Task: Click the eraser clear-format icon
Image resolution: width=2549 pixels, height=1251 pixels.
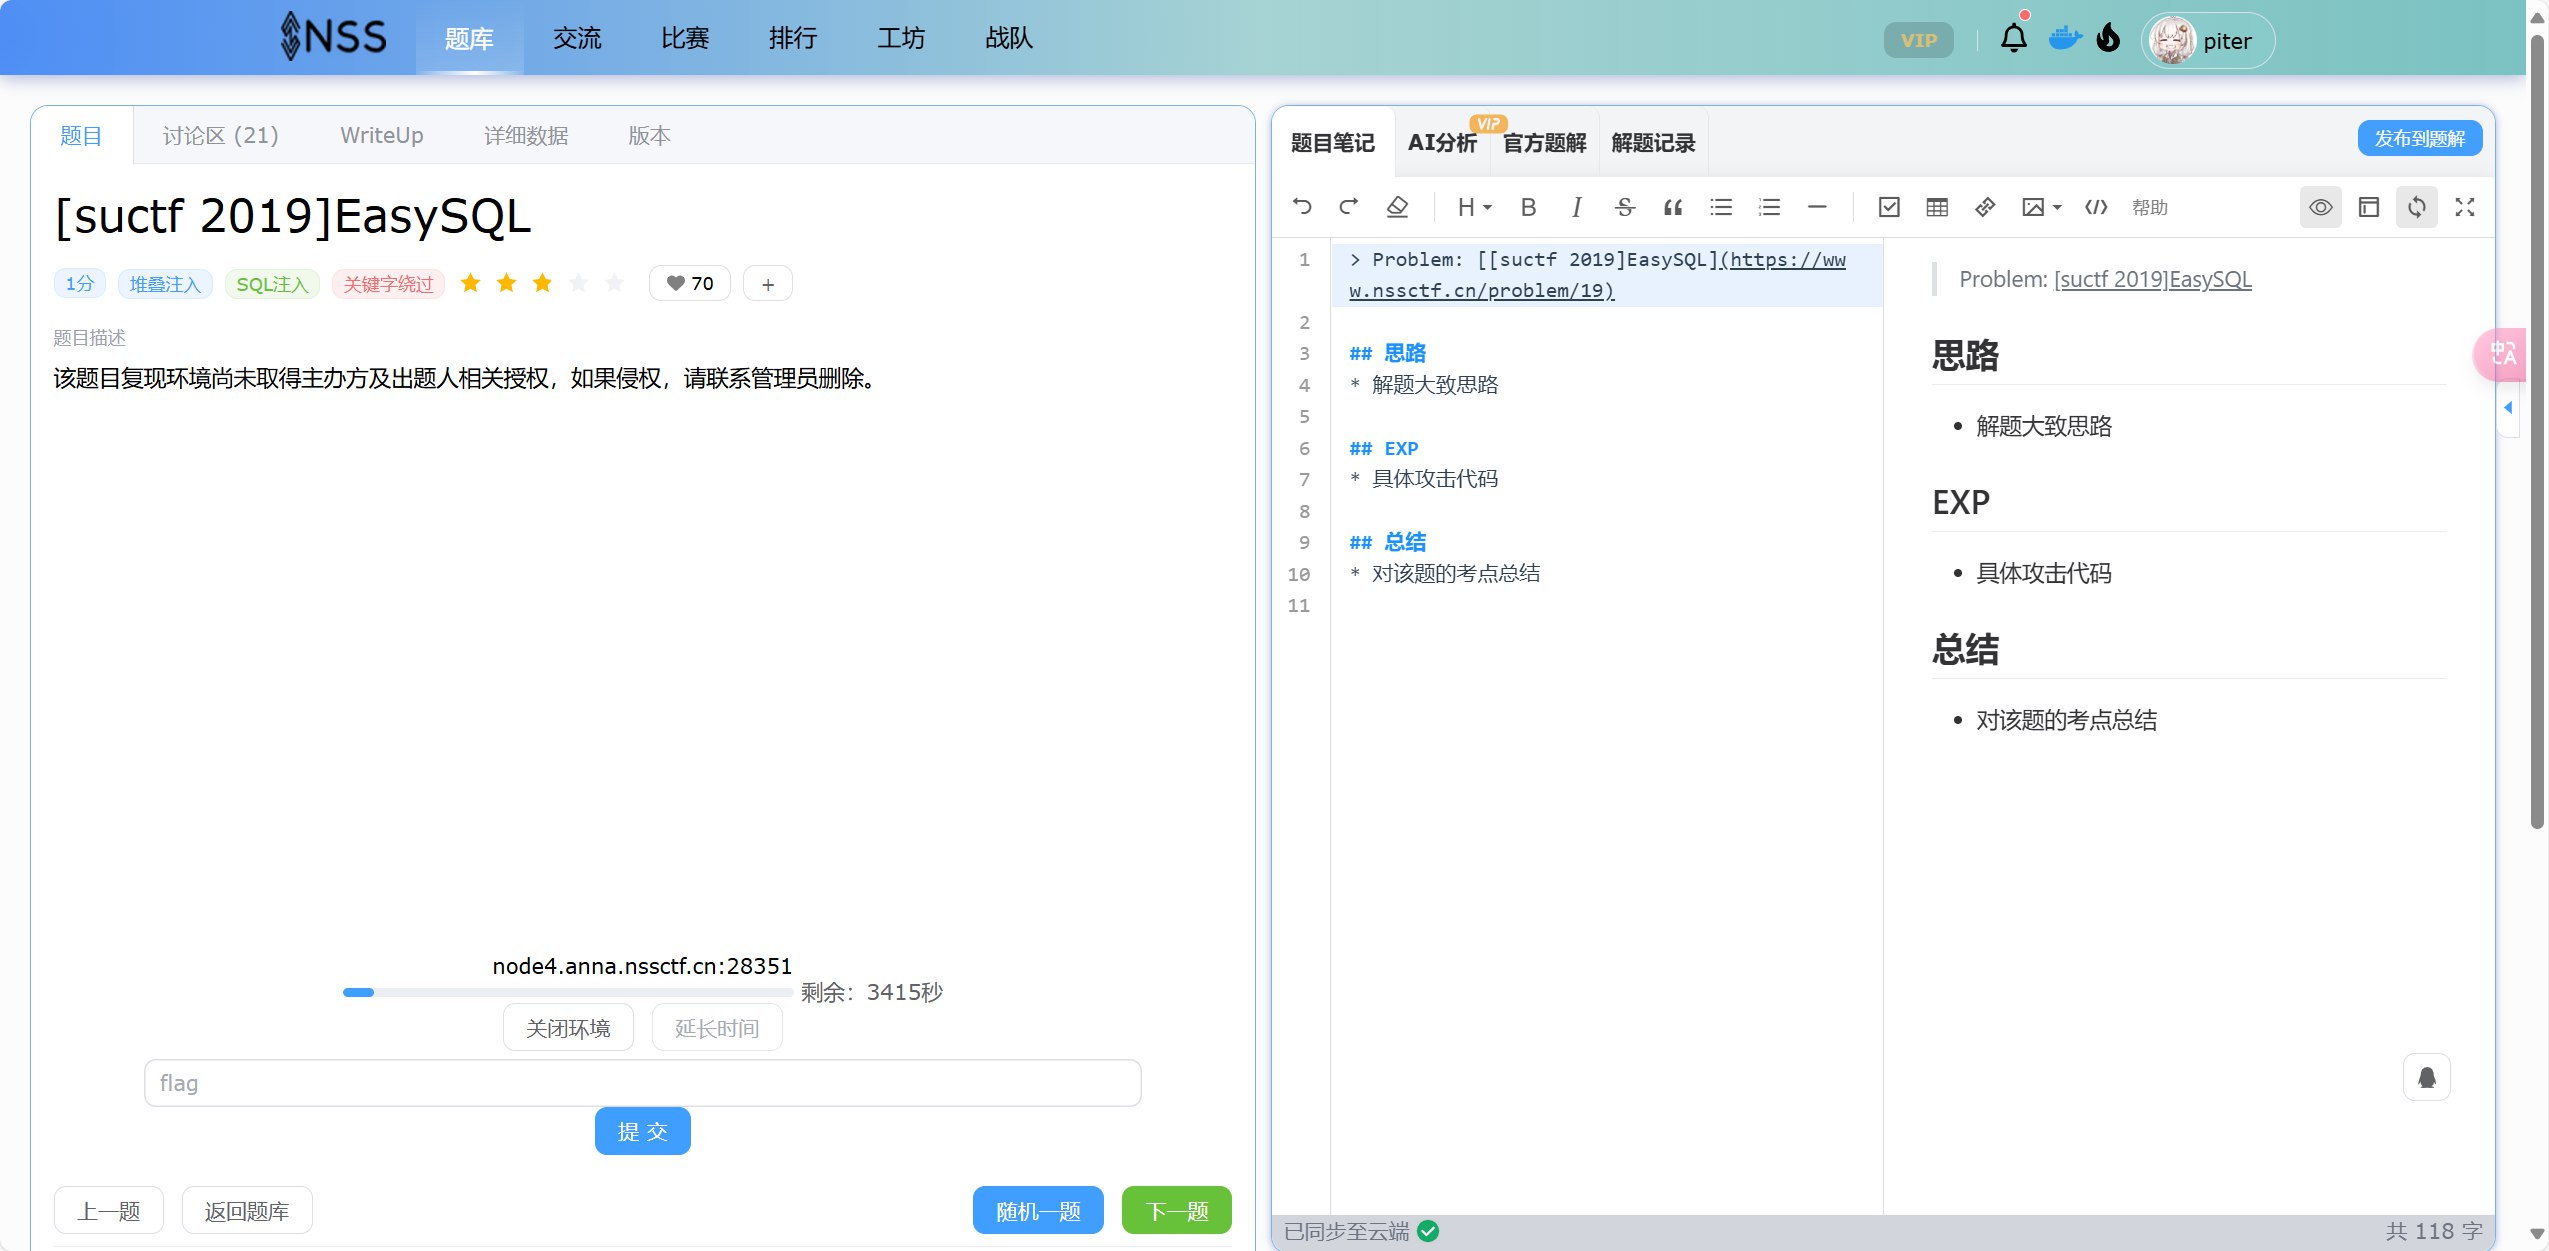Action: [1397, 207]
